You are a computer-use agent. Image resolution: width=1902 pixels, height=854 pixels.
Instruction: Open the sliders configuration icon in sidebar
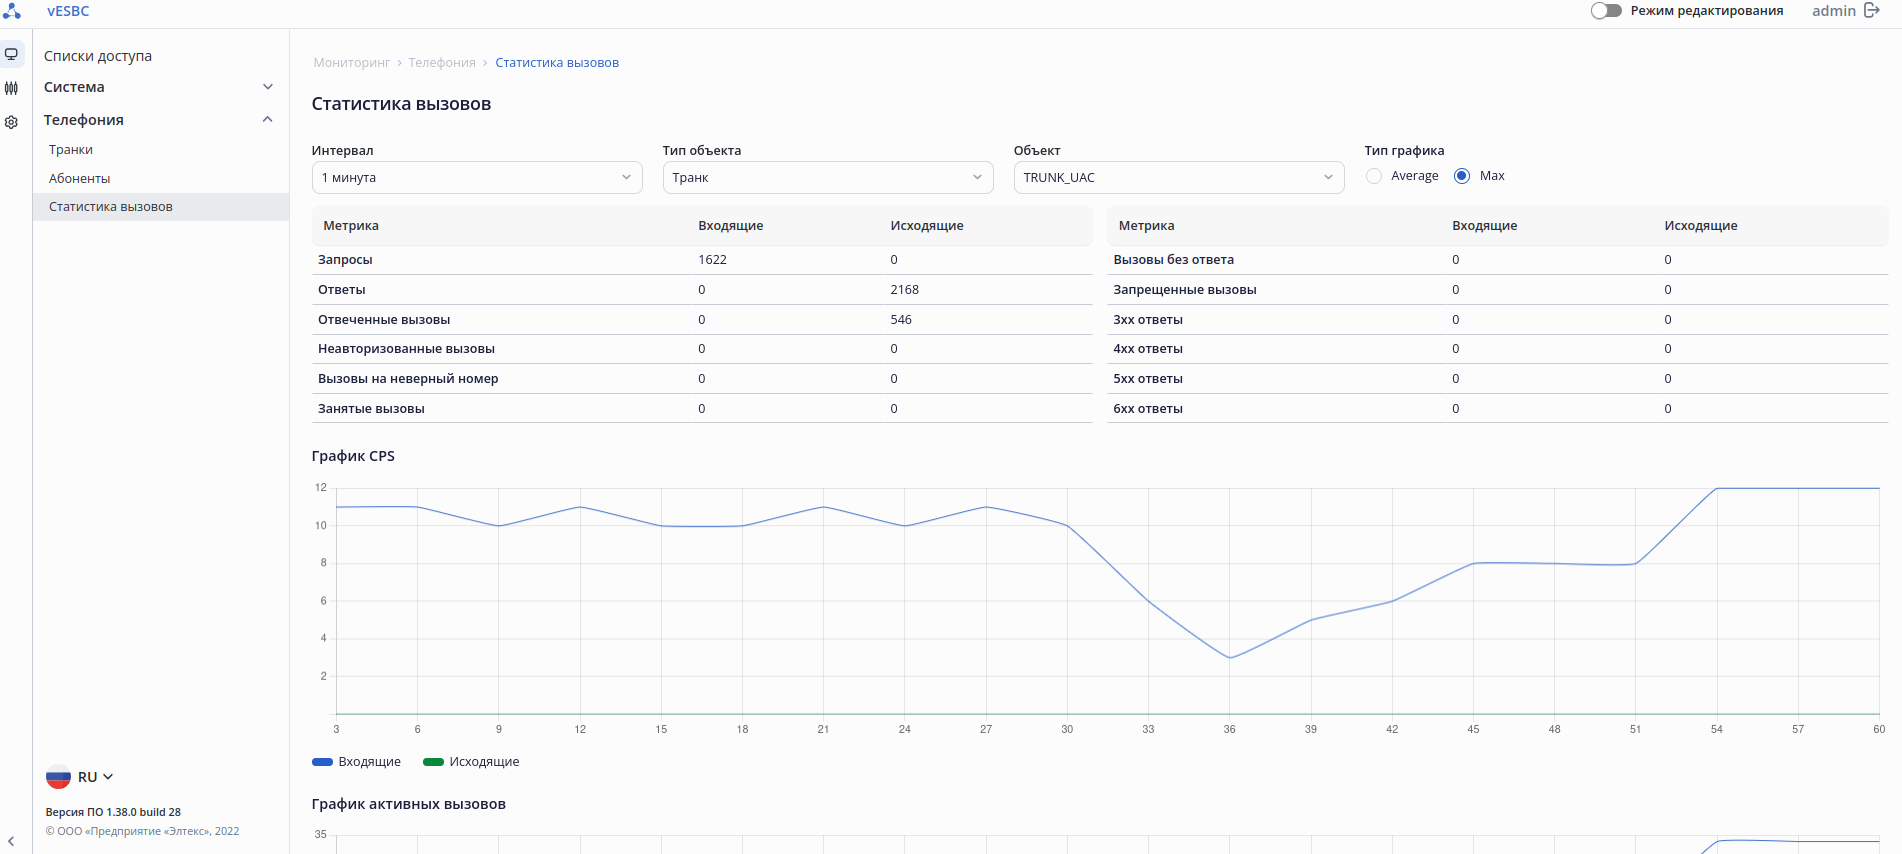(12, 88)
